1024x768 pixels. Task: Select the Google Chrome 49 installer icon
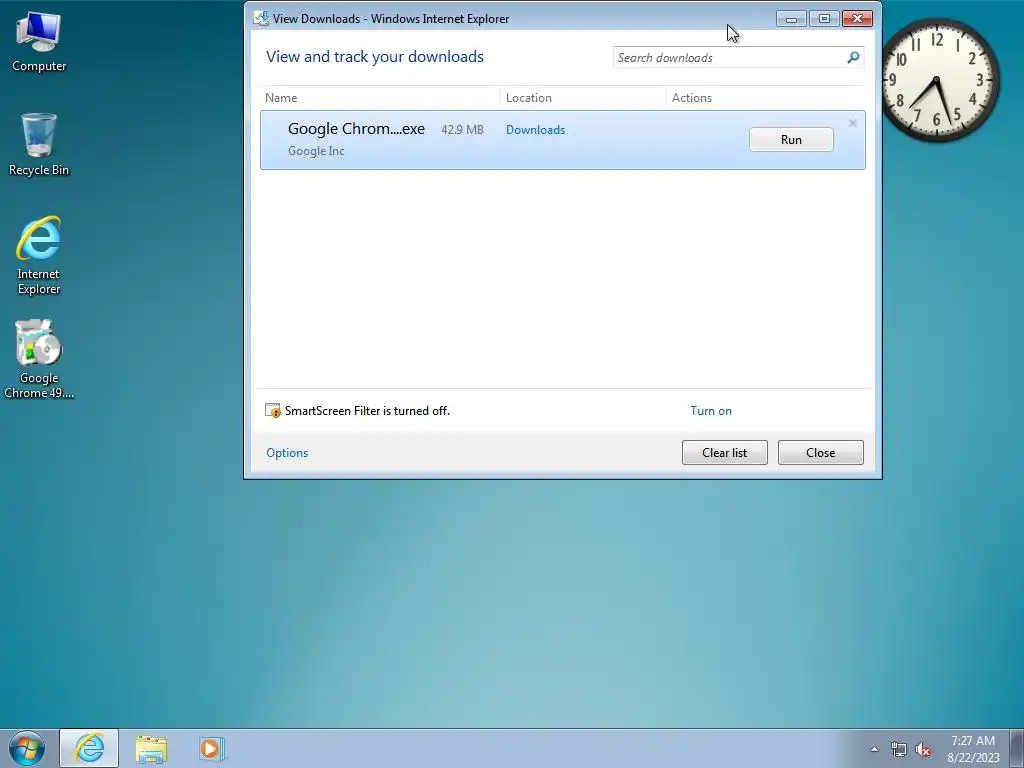[x=39, y=359]
